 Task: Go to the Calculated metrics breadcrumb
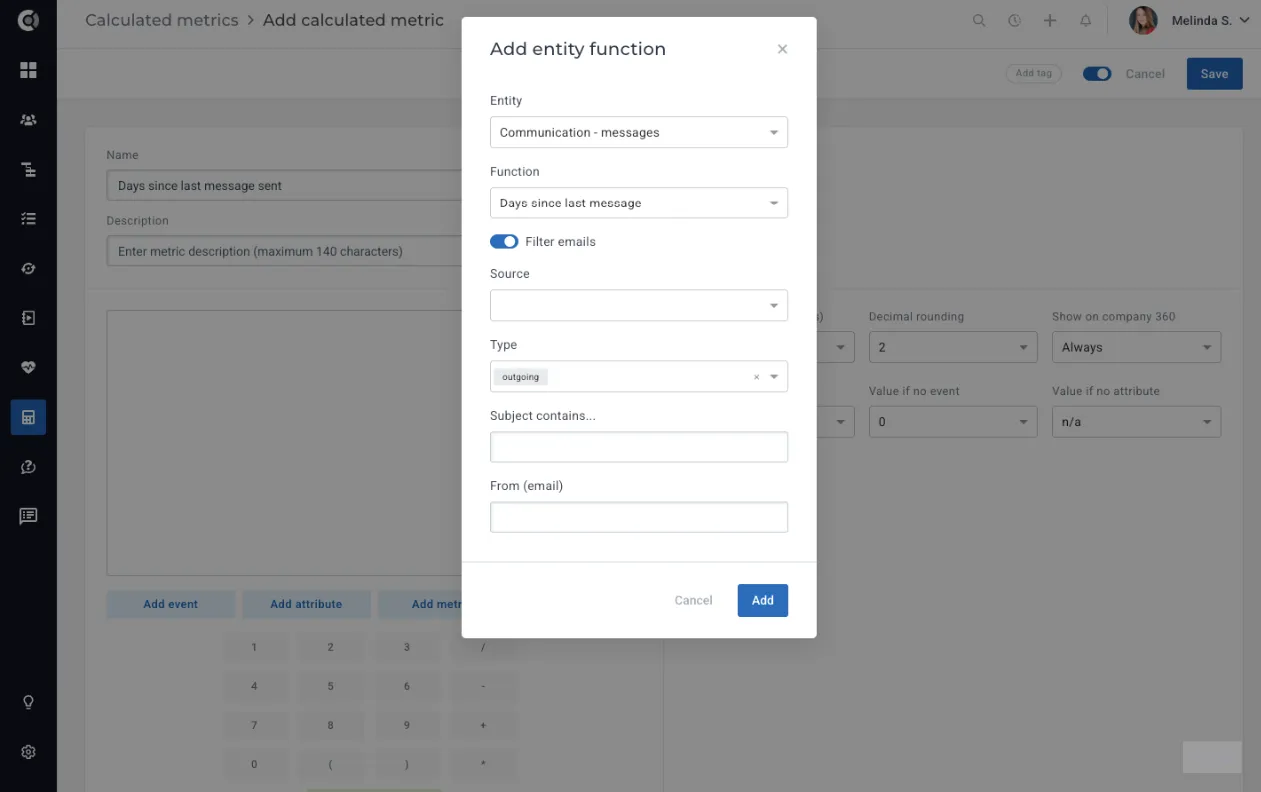tap(162, 20)
